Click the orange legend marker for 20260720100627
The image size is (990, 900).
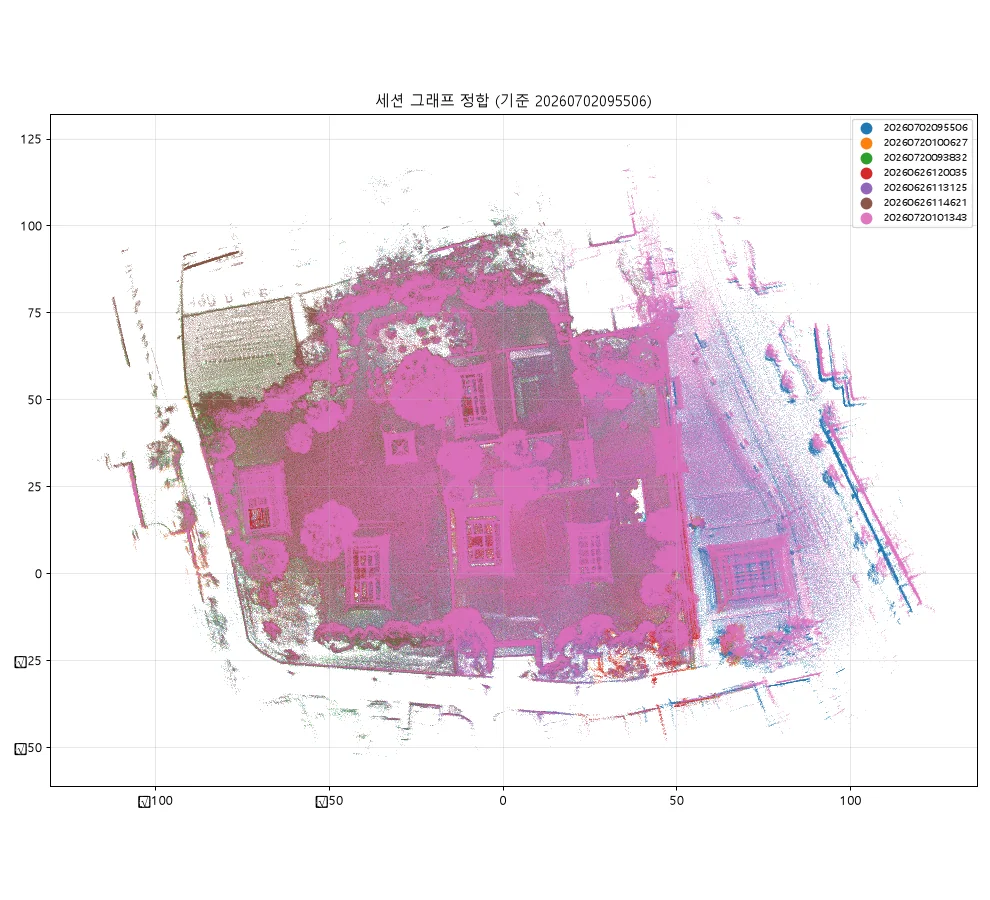click(866, 143)
